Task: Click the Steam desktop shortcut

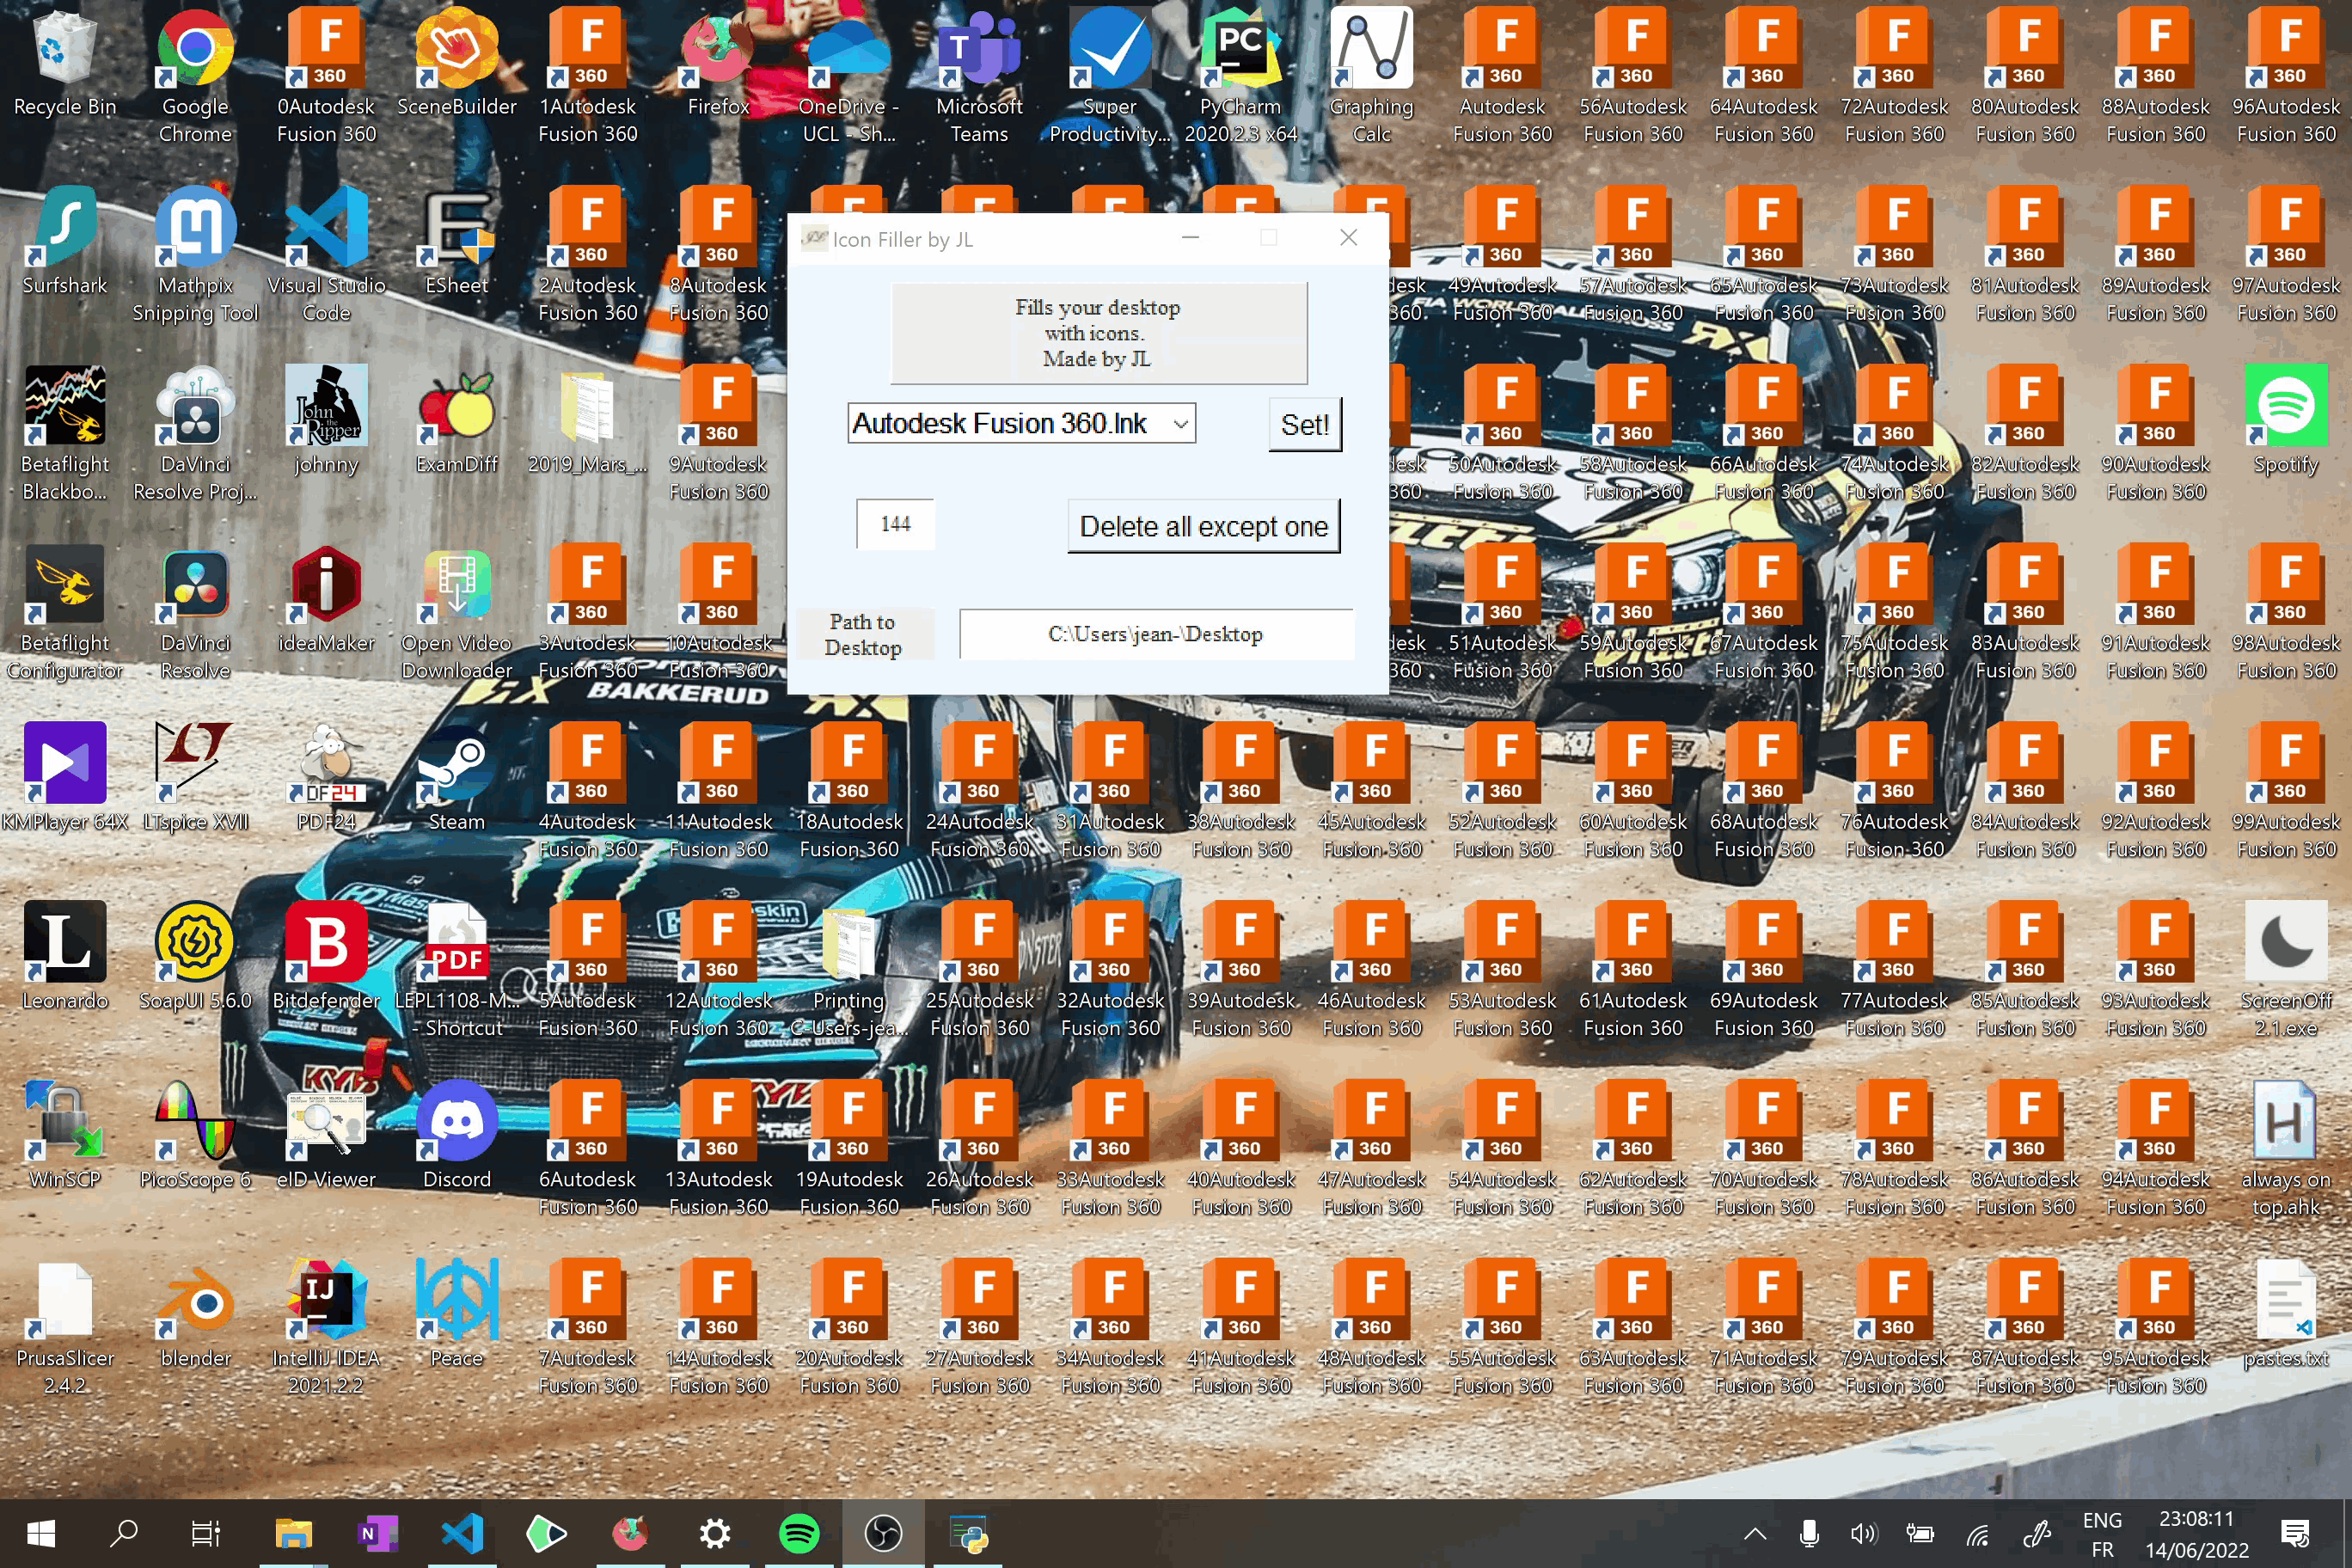Action: click(x=456, y=765)
